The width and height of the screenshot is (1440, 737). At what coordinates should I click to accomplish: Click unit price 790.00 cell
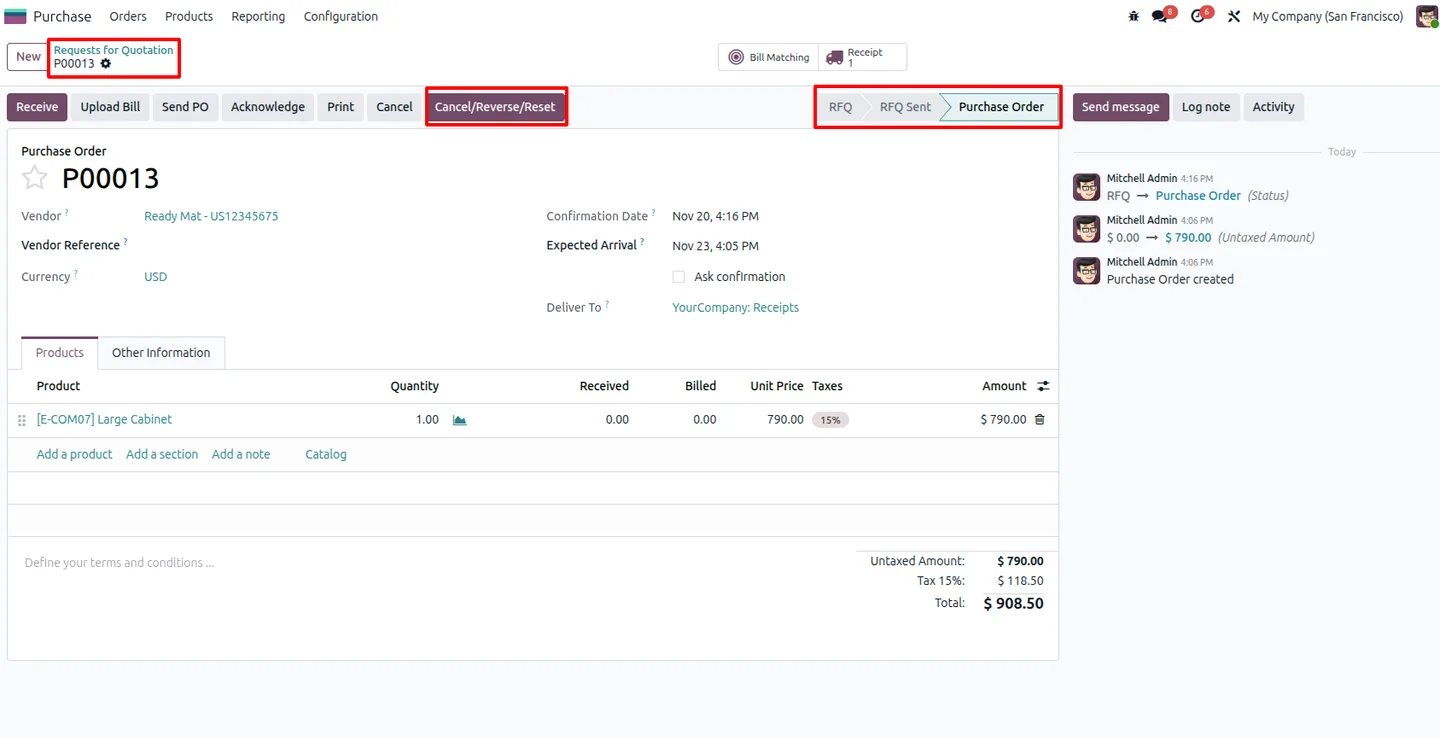[x=785, y=420]
